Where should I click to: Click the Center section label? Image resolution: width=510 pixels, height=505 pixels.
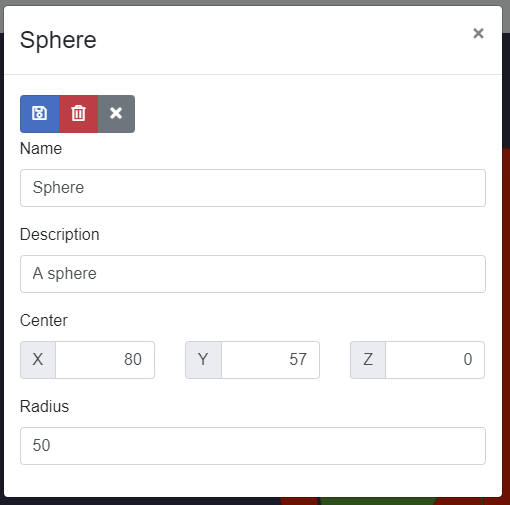[x=44, y=320]
